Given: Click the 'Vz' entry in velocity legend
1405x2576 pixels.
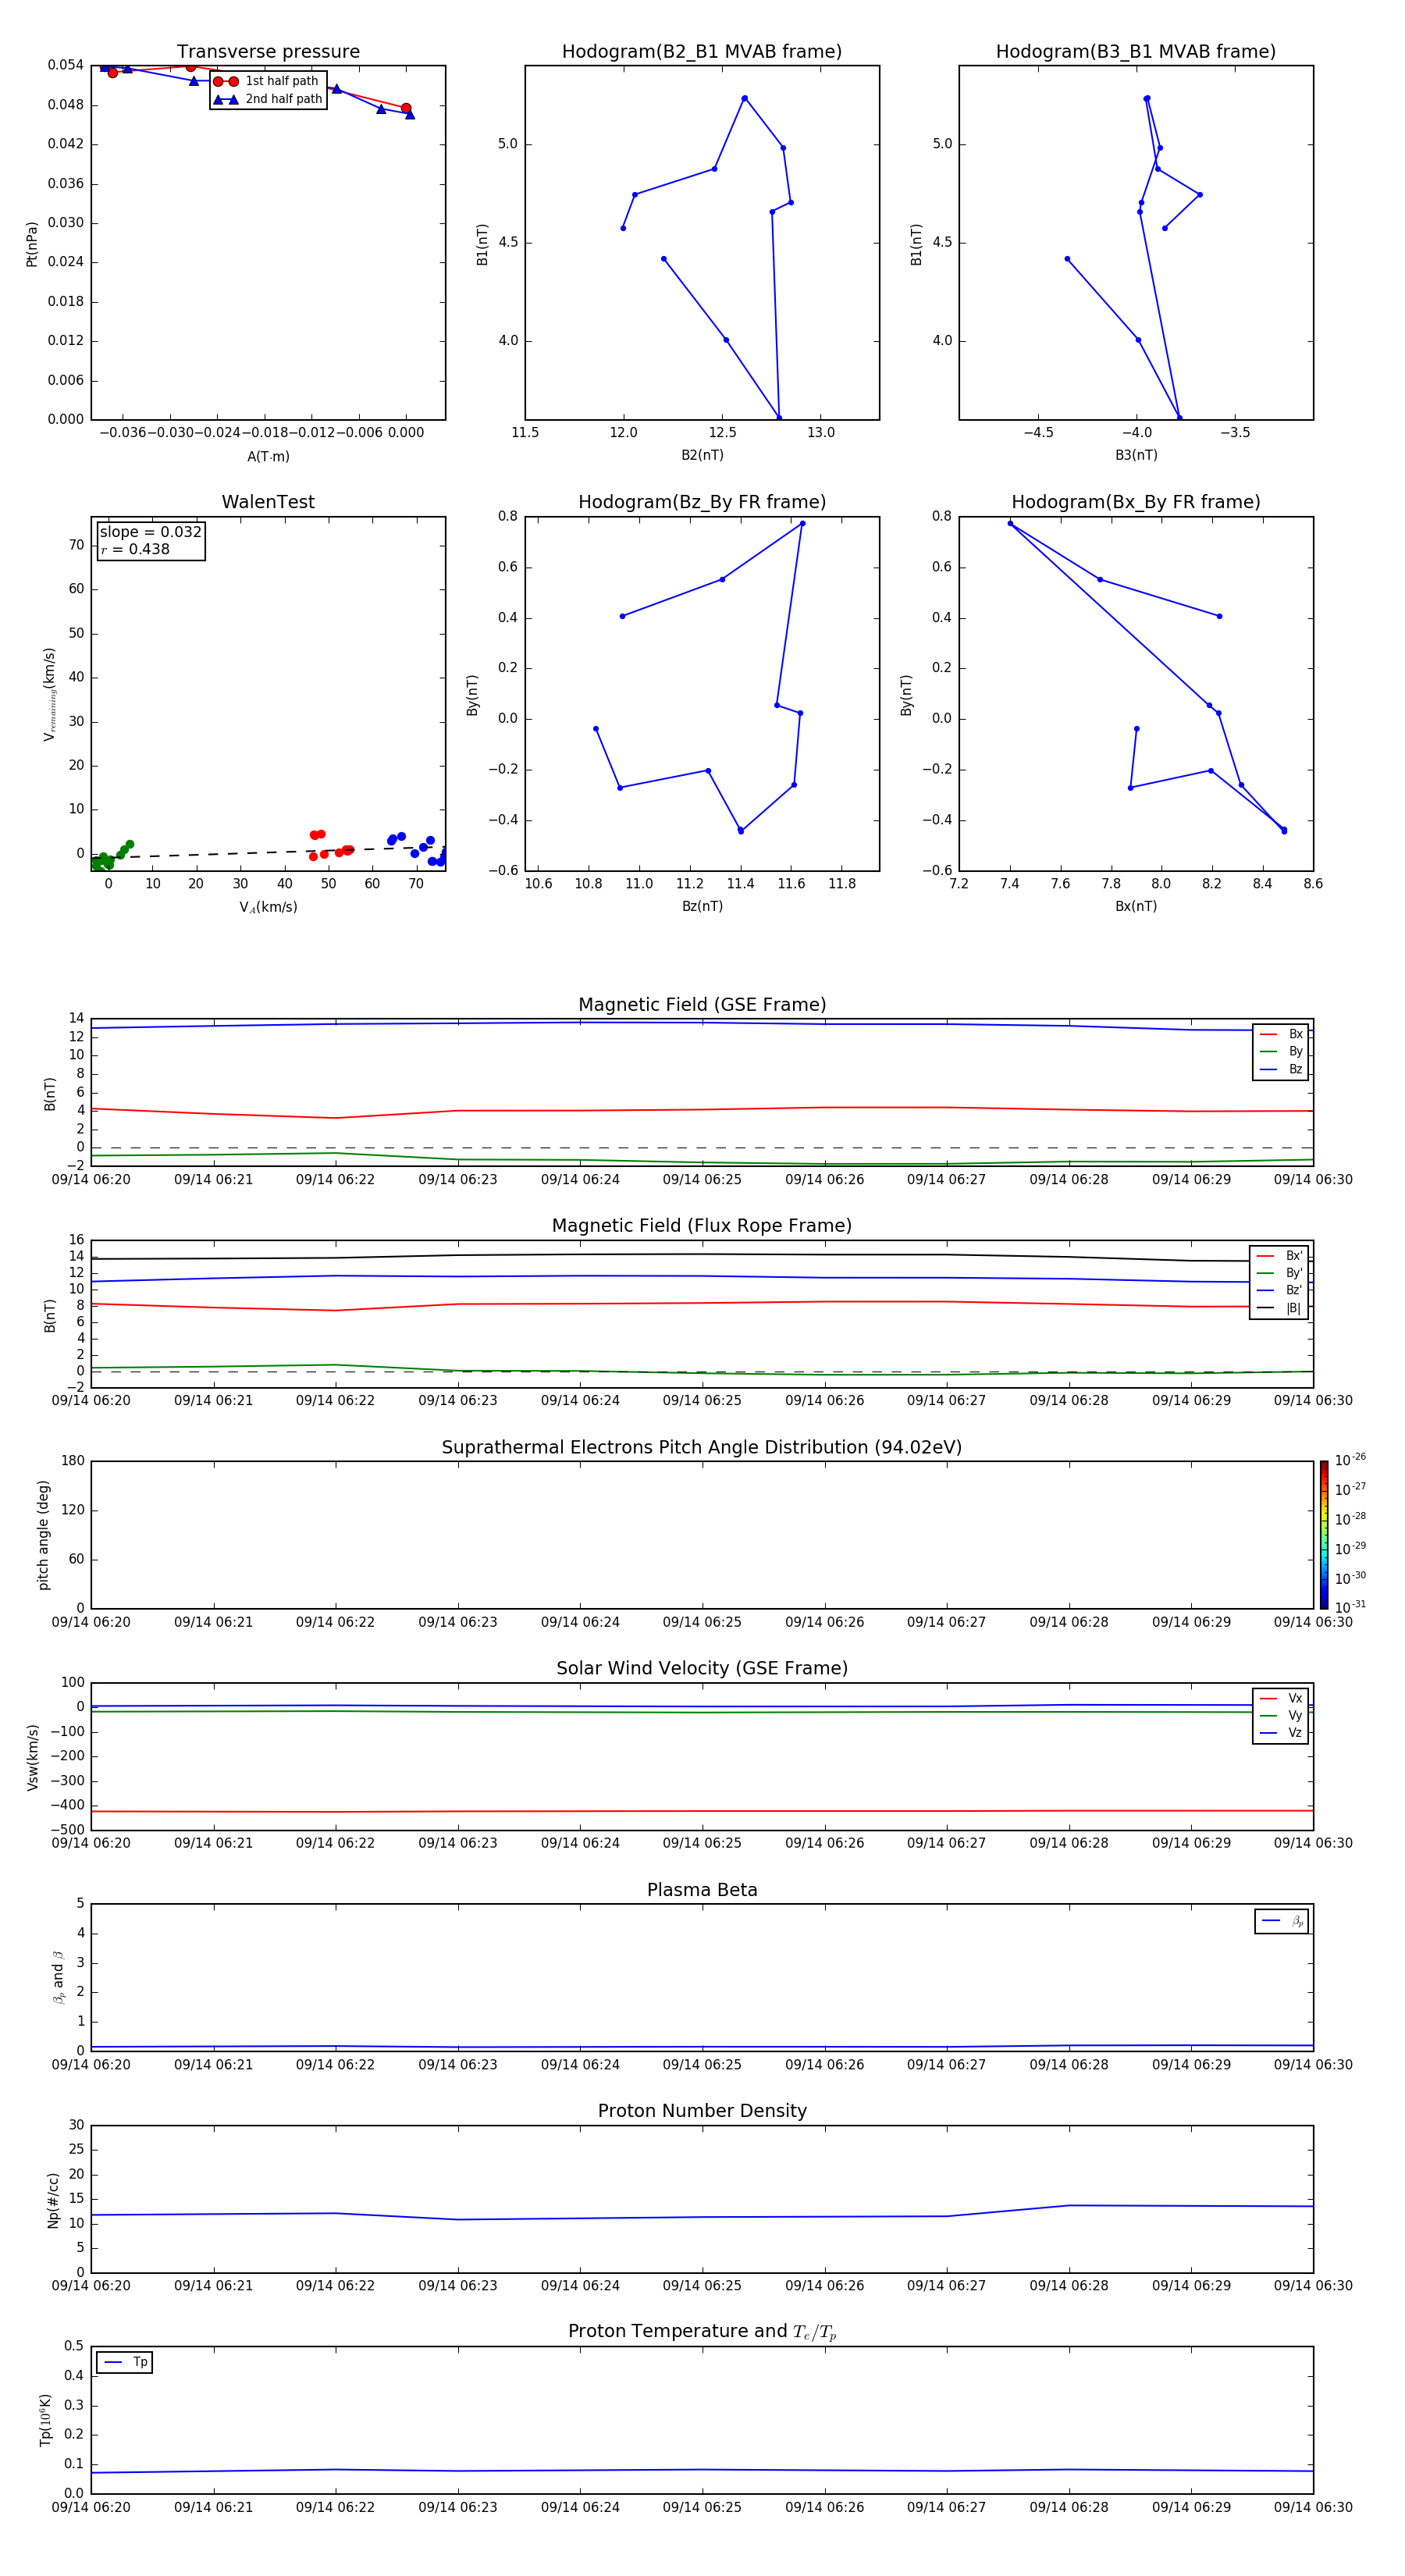Looking at the screenshot, I should click(1281, 1733).
